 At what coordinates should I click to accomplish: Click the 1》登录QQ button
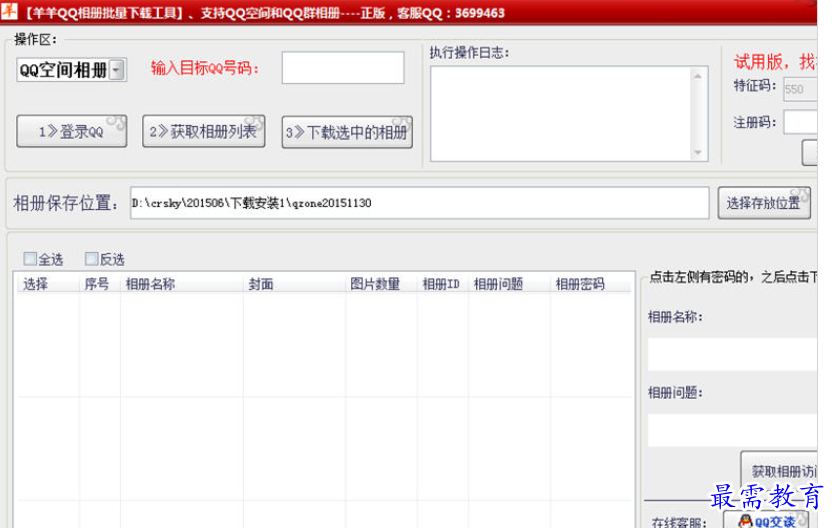(72, 131)
